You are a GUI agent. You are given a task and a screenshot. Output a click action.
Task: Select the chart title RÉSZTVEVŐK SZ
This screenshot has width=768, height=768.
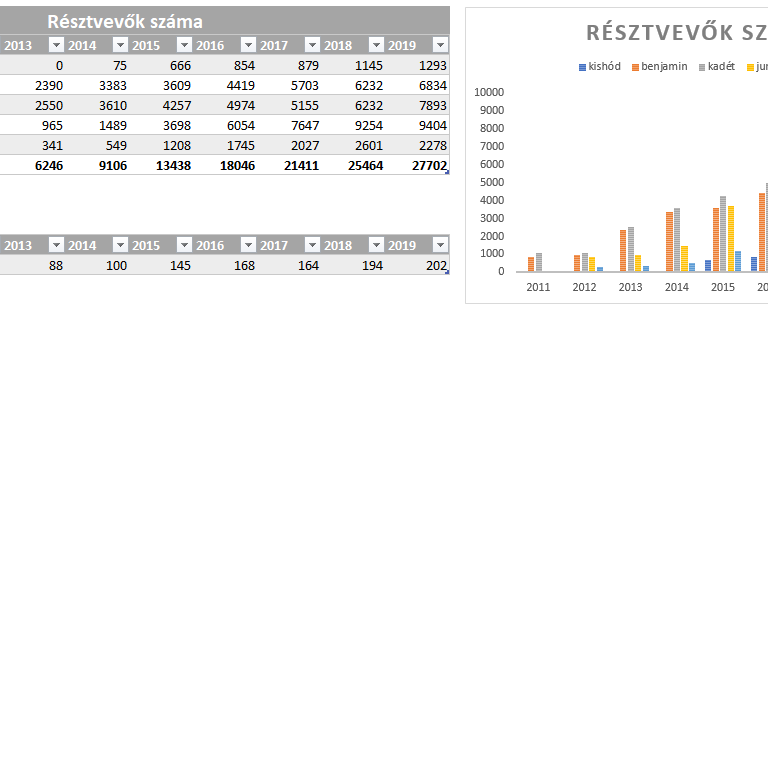[x=676, y=32]
